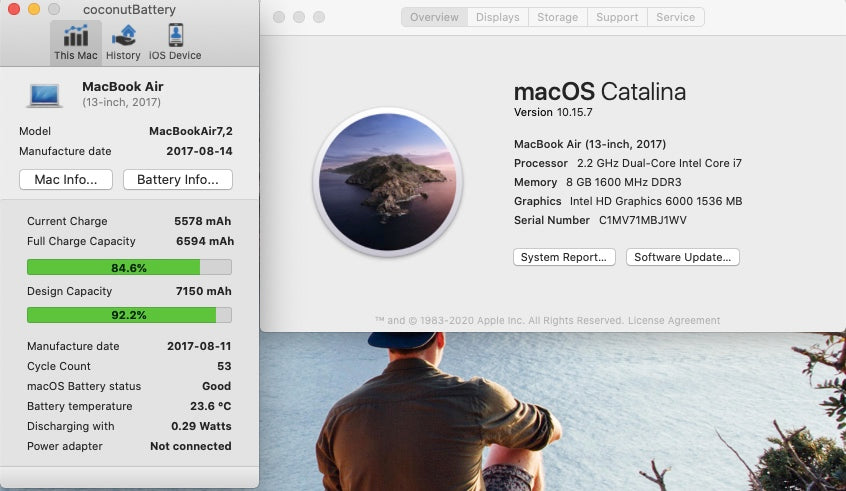Open System Report...
Screen dimensions: 846x491
(x=564, y=257)
